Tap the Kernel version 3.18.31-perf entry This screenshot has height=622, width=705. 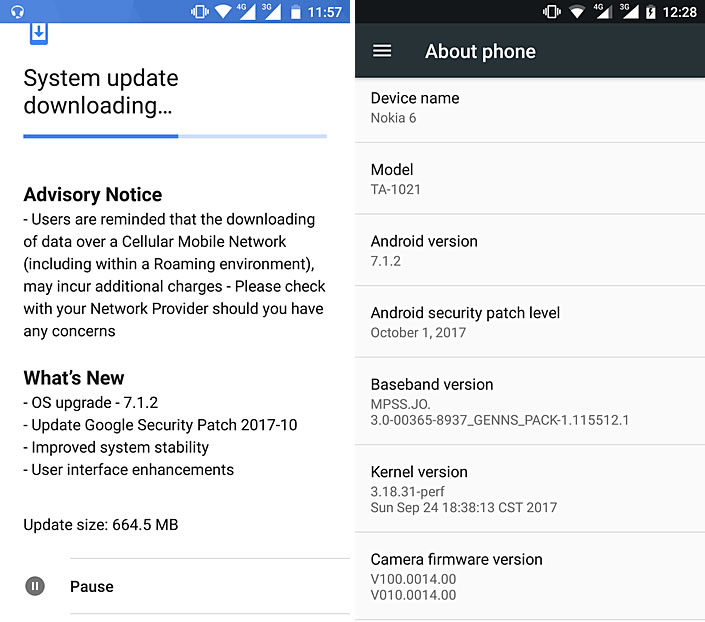pyautogui.click(x=530, y=489)
